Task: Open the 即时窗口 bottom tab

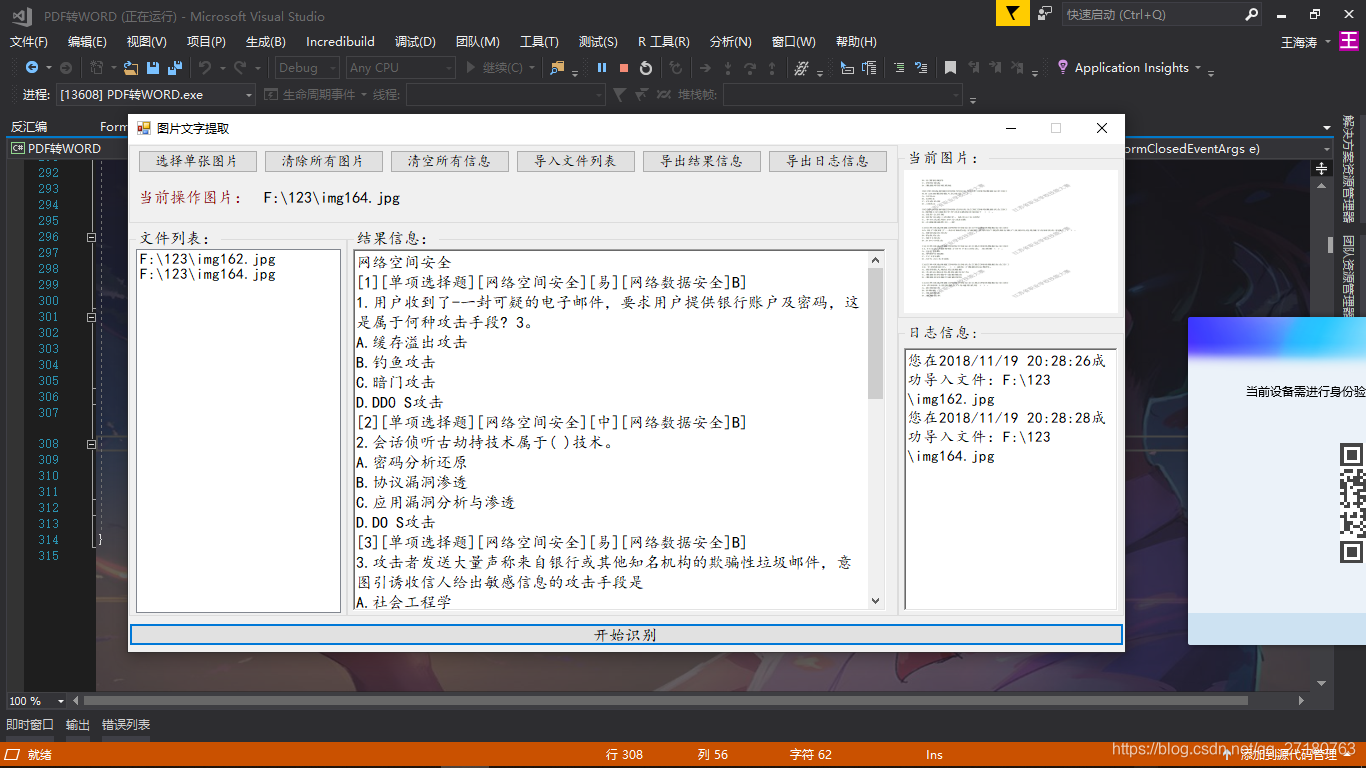Action: [x=30, y=725]
